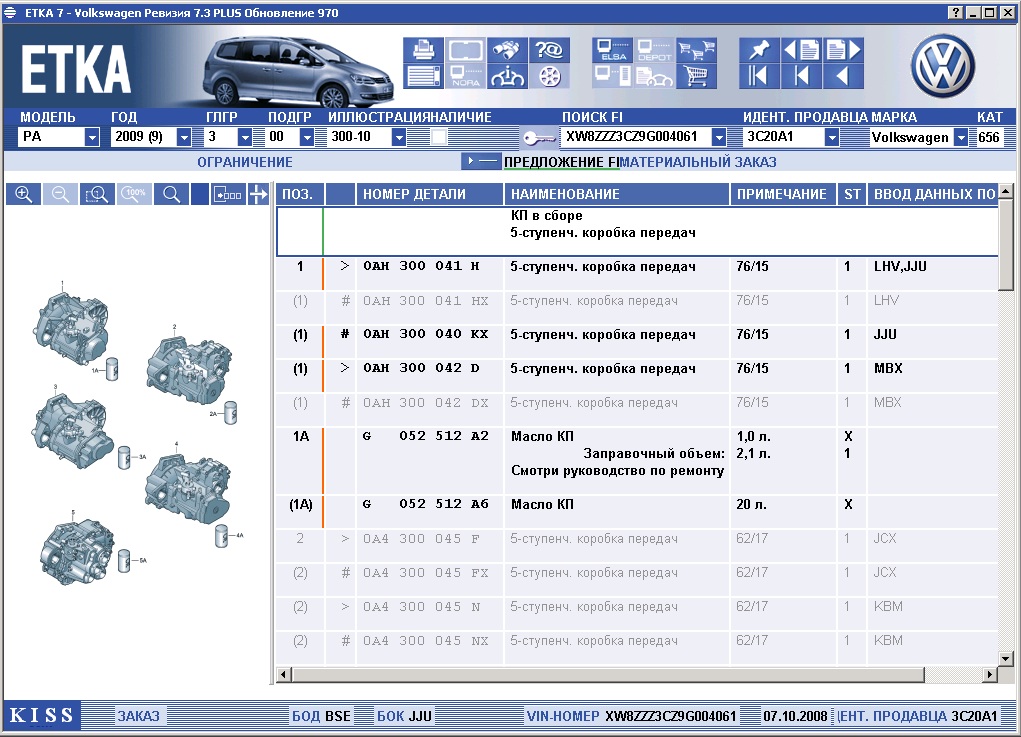The width and height of the screenshot is (1021, 737).
Task: Click the printer icon in toolbar
Action: click(x=423, y=50)
